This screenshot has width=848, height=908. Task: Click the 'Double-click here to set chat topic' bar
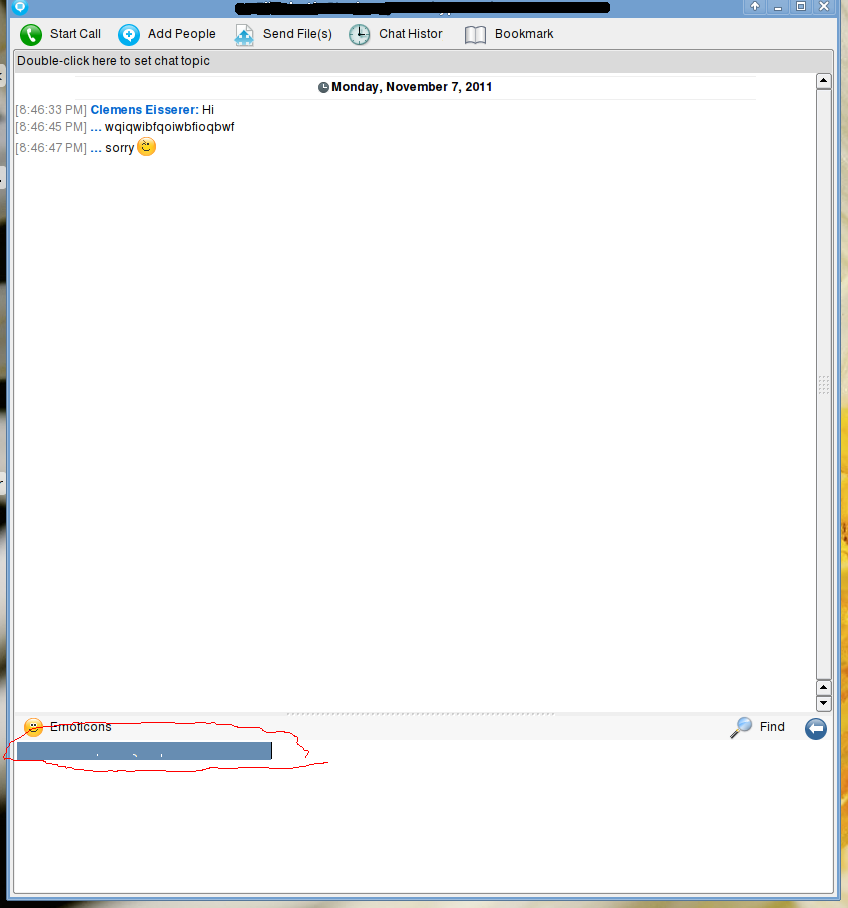(x=113, y=61)
